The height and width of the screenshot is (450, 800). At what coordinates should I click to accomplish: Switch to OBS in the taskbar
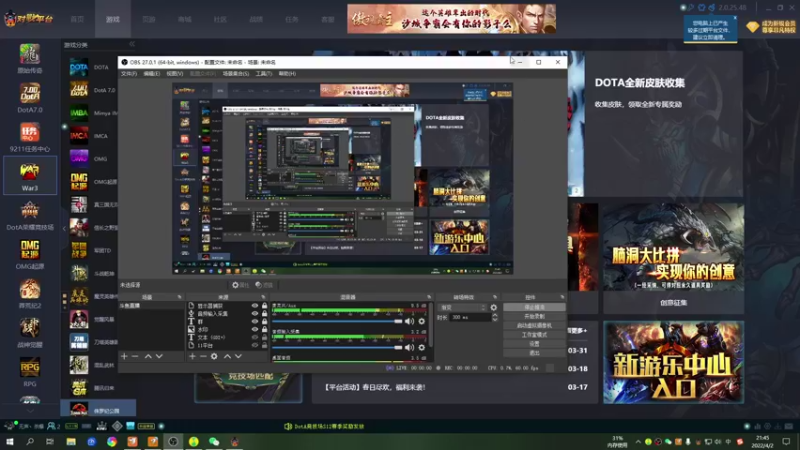(173, 441)
